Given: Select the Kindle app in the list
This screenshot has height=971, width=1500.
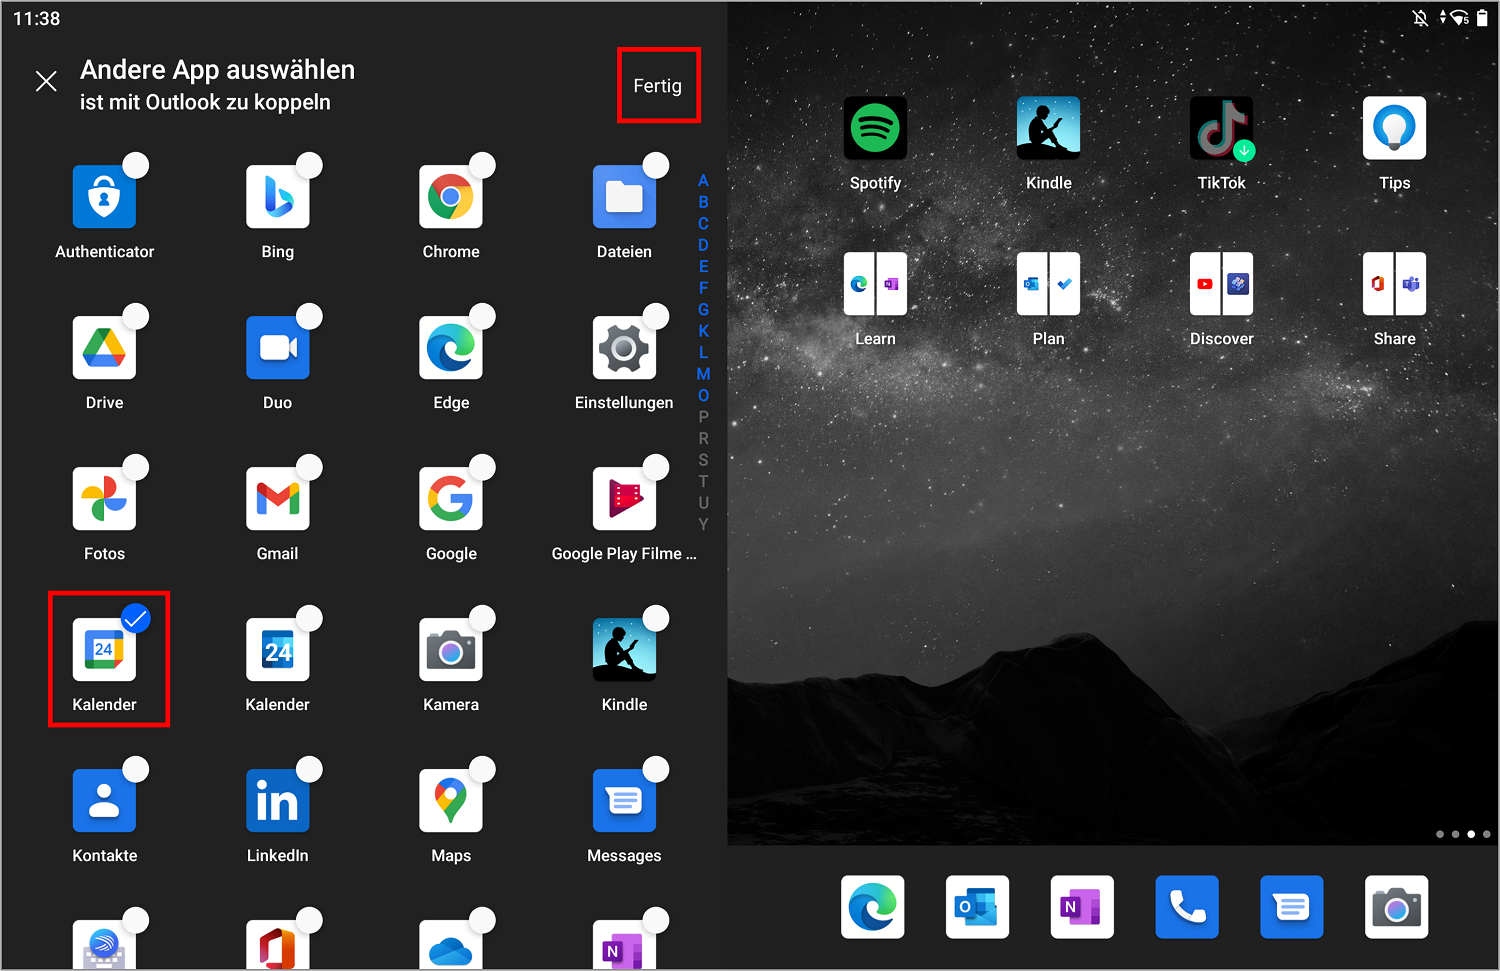Looking at the screenshot, I should [x=624, y=650].
